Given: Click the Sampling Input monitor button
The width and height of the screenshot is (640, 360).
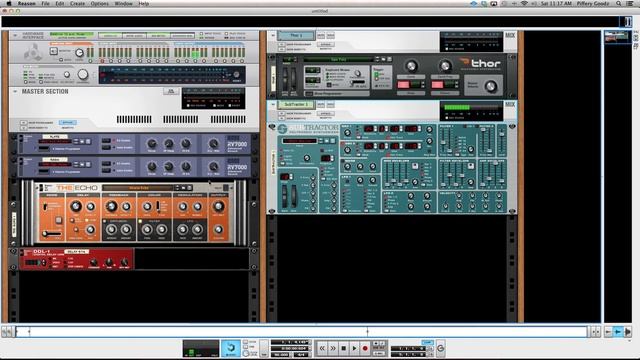Looking at the screenshot, I should 53,51.
